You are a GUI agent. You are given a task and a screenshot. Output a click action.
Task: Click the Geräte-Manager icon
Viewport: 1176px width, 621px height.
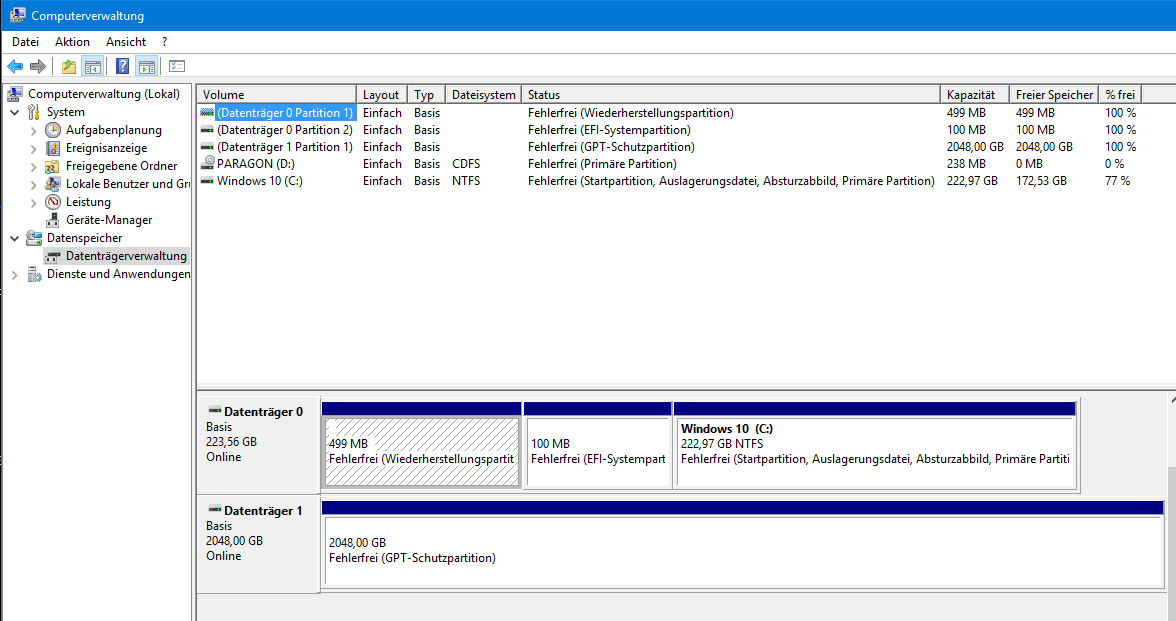(52, 220)
